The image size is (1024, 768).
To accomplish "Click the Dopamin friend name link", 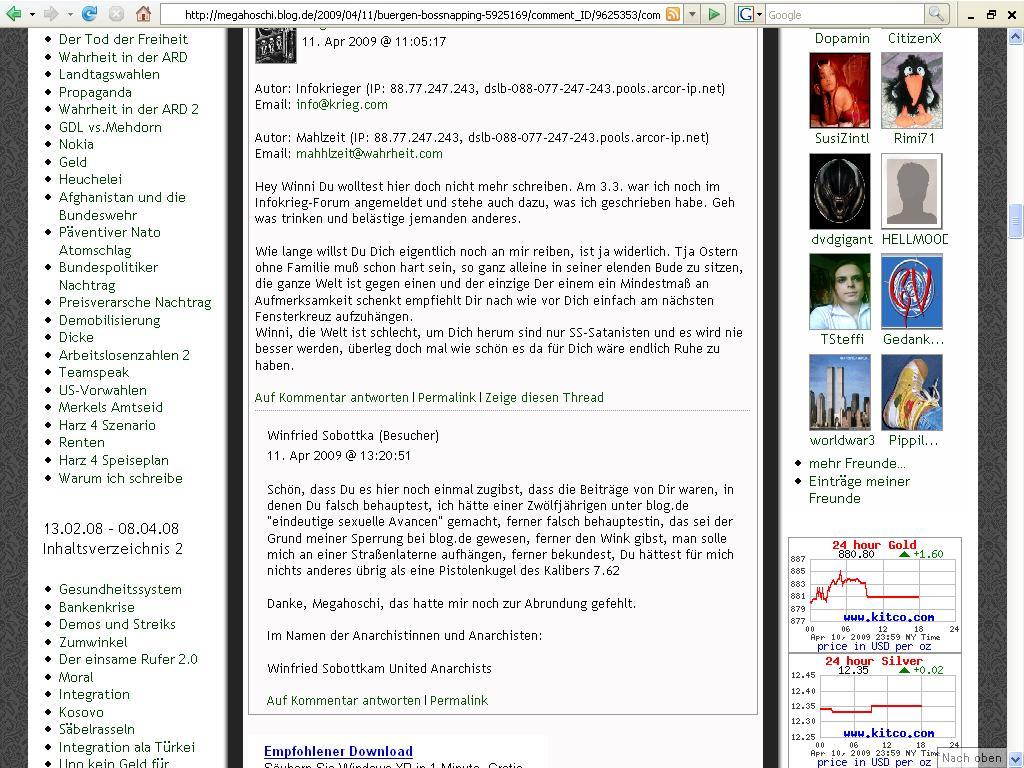I will tap(842, 39).
